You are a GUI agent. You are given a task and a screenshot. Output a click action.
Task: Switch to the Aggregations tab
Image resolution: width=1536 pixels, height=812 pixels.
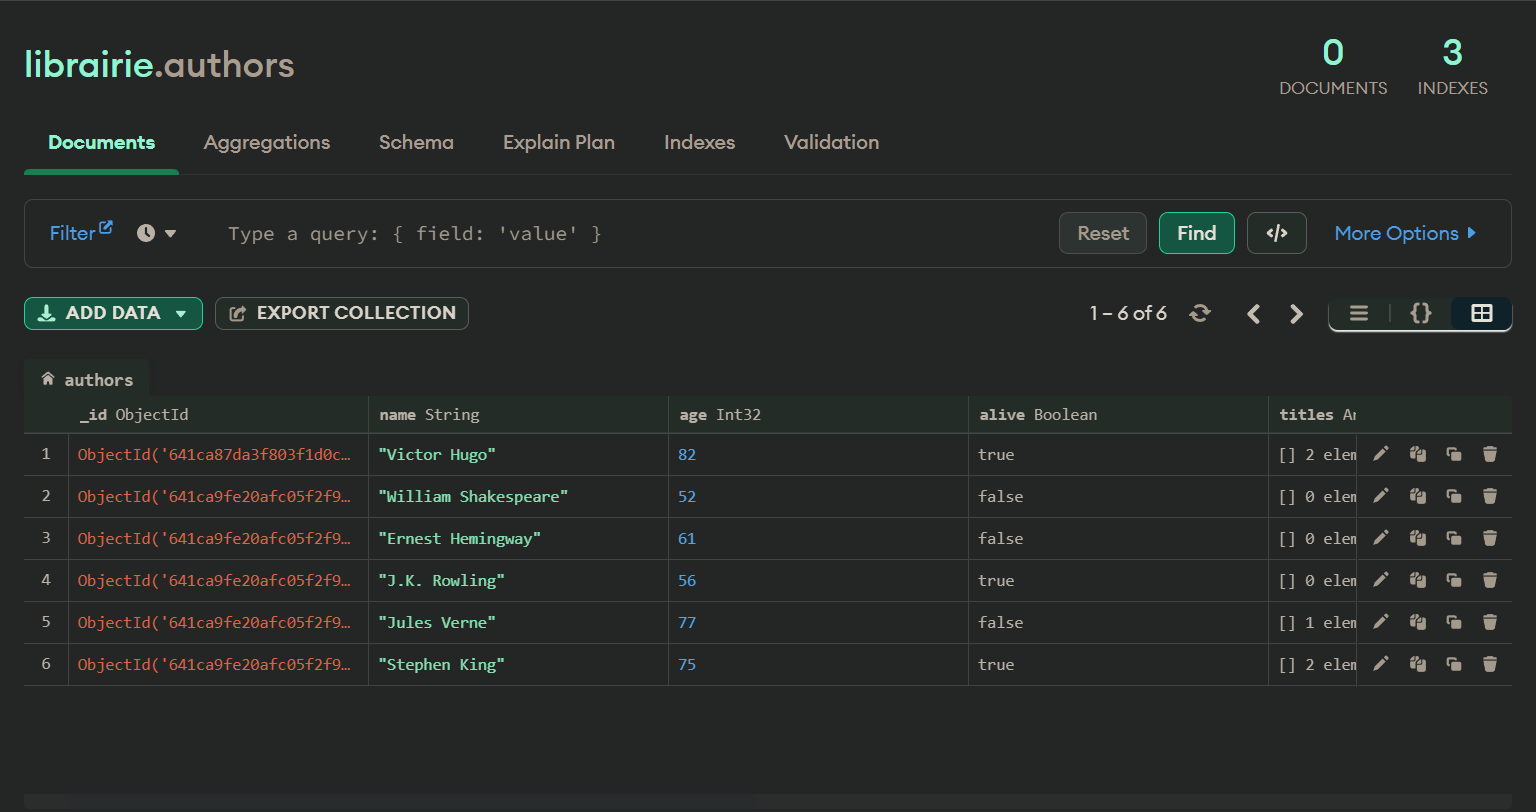pyautogui.click(x=267, y=142)
